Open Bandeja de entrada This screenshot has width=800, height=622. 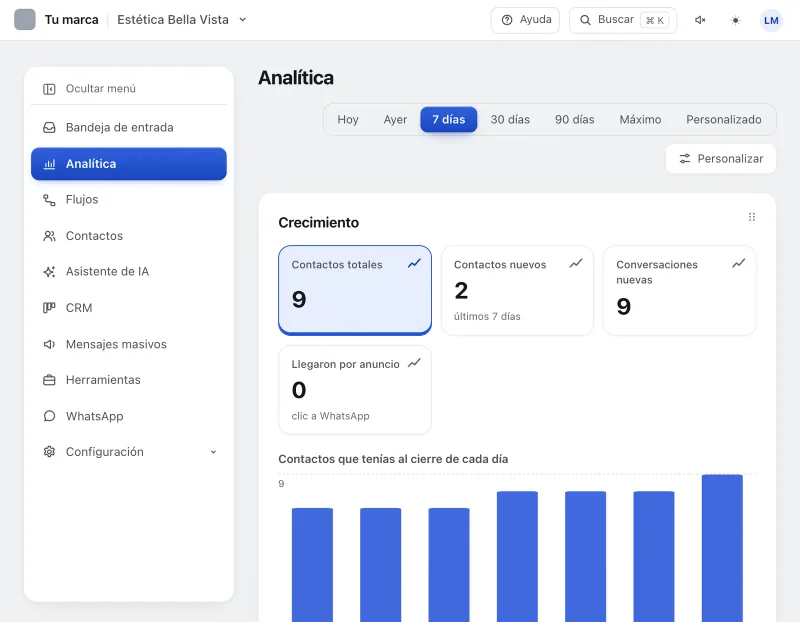click(x=129, y=128)
